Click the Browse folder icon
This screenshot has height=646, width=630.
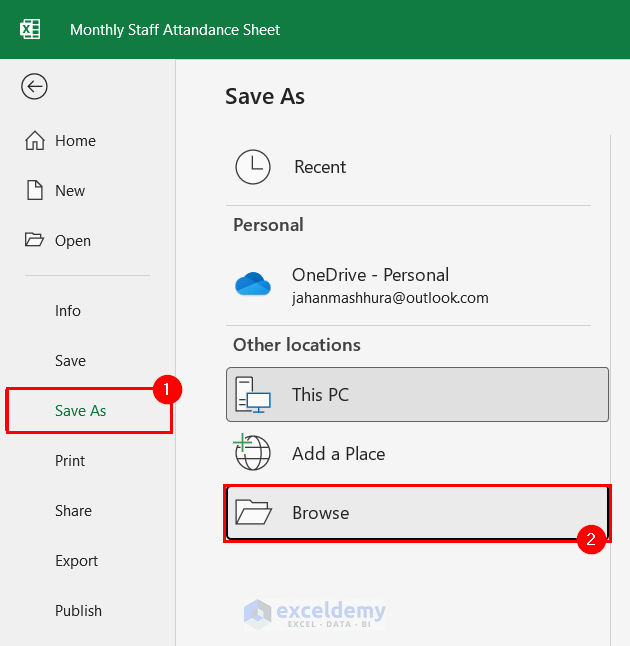point(253,513)
